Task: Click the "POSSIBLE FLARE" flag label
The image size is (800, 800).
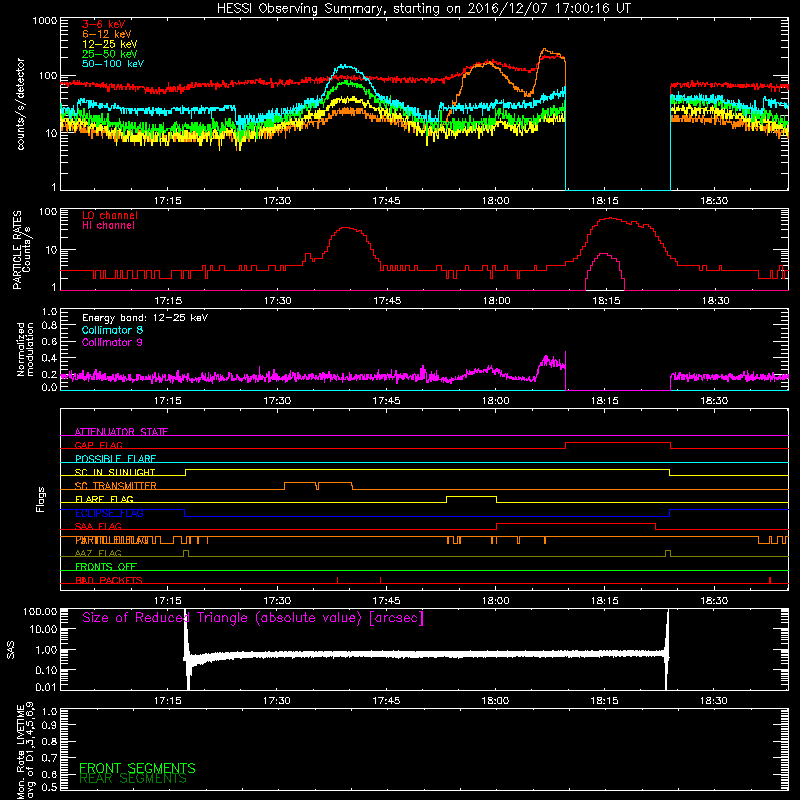Action: pyautogui.click(x=115, y=459)
